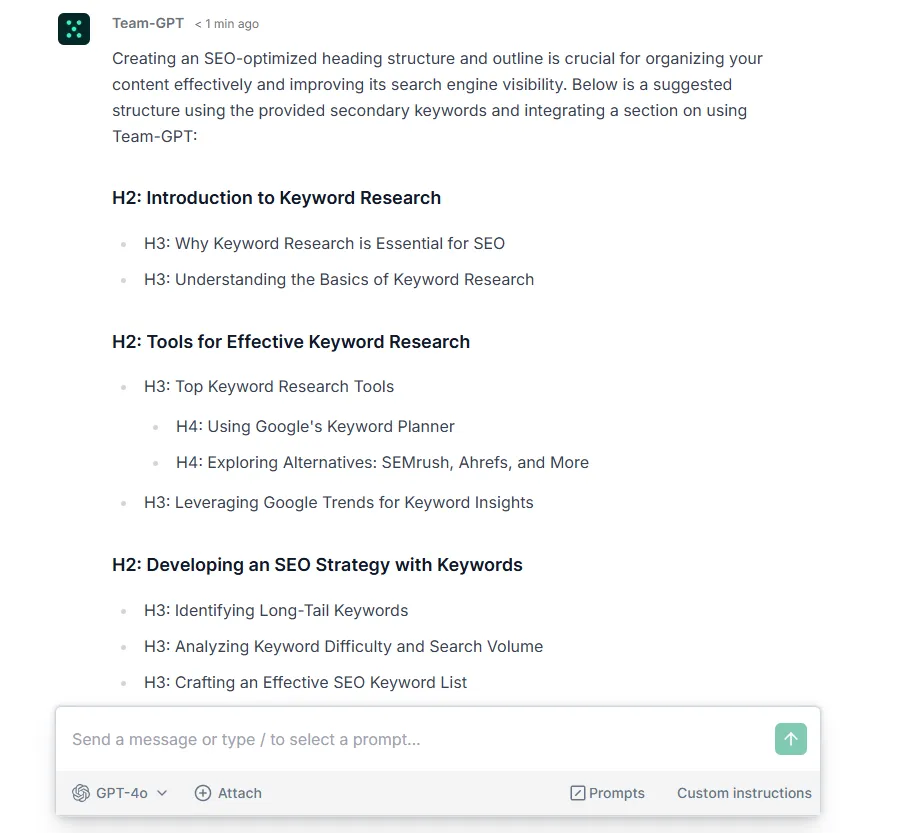Expand the GPT-4o model dropdown chevron
This screenshot has height=833, width=898.
(x=162, y=793)
